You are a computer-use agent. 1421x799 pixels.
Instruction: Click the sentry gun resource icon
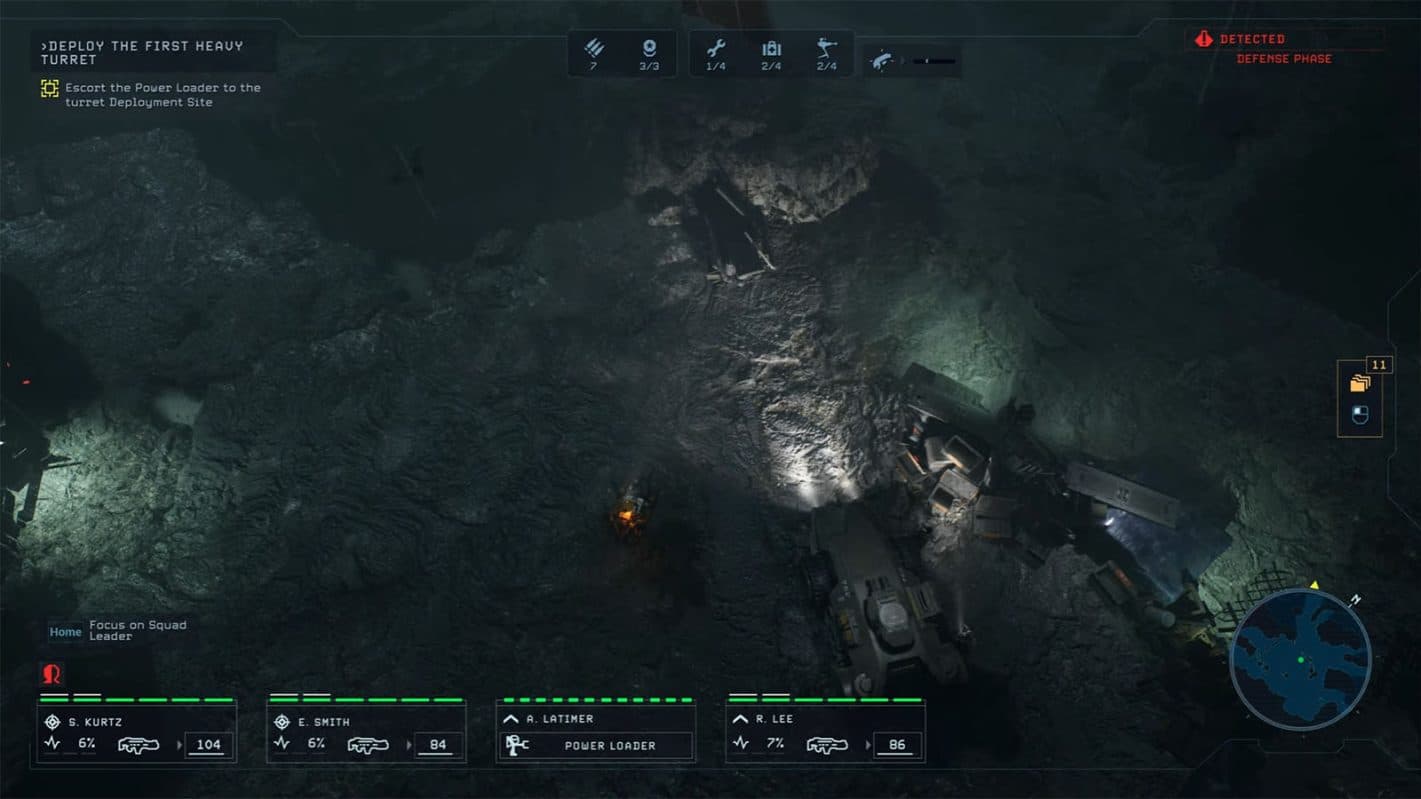tap(827, 47)
